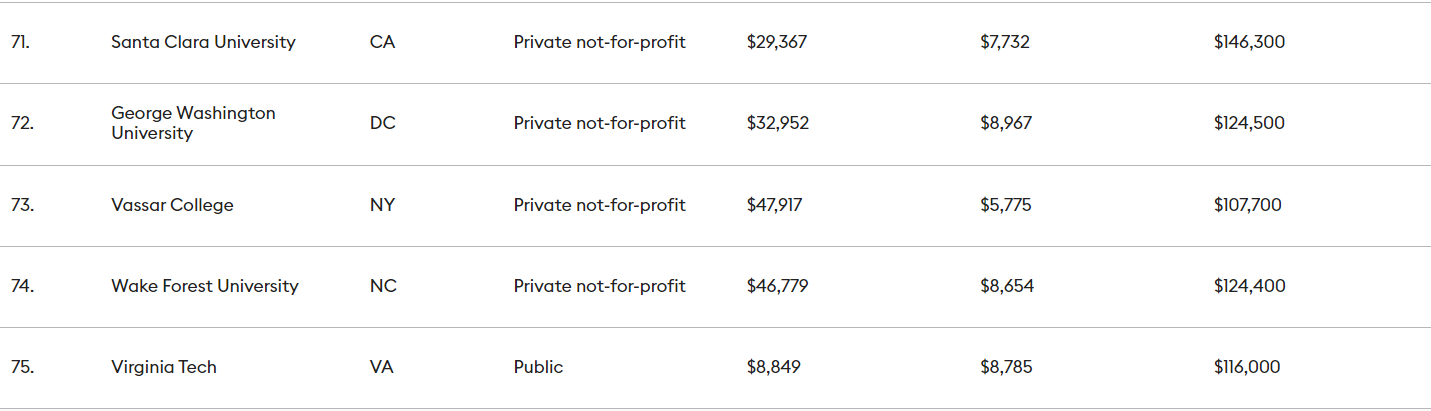Click rank number 71.

pyautogui.click(x=20, y=42)
